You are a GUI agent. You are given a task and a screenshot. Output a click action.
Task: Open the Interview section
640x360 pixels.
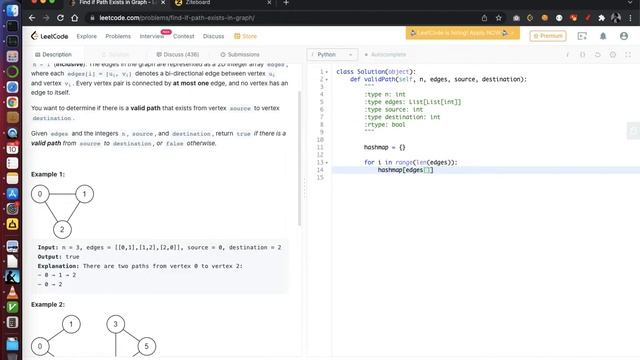151,36
